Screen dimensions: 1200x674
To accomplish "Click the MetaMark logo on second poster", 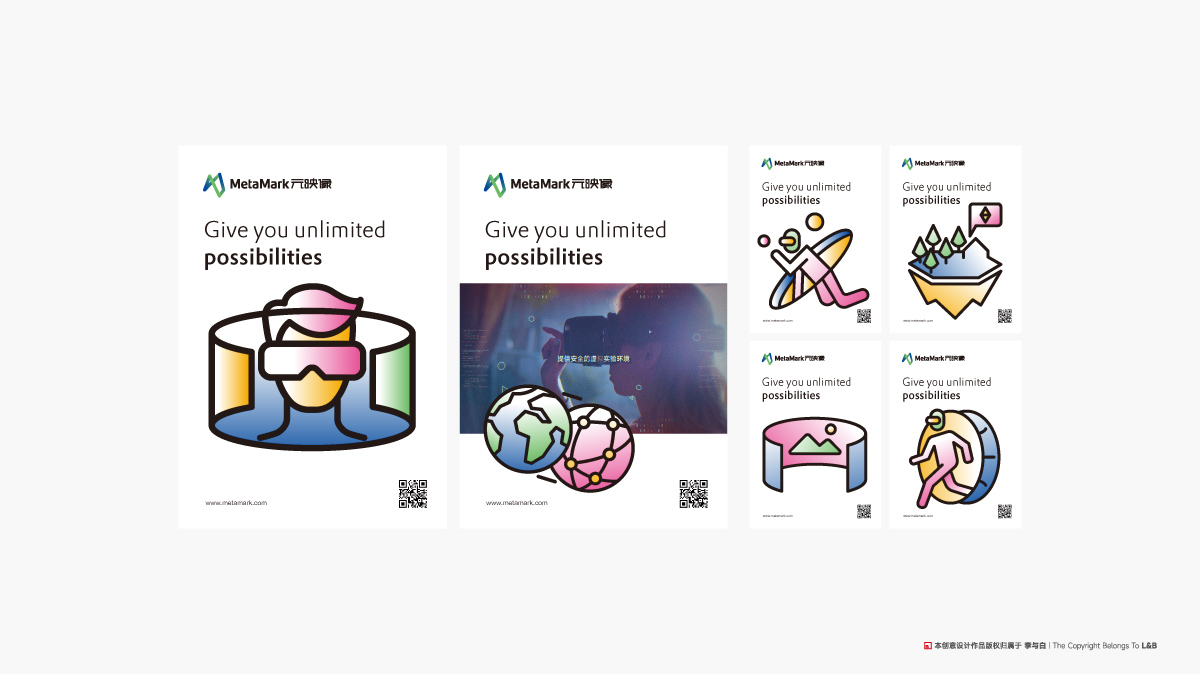I will coord(548,184).
